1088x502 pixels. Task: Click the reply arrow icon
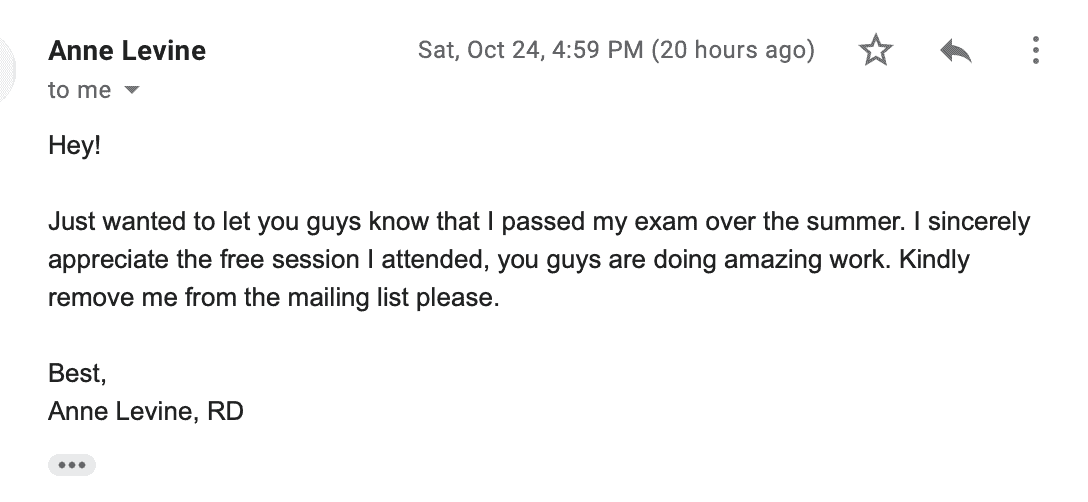tap(956, 51)
